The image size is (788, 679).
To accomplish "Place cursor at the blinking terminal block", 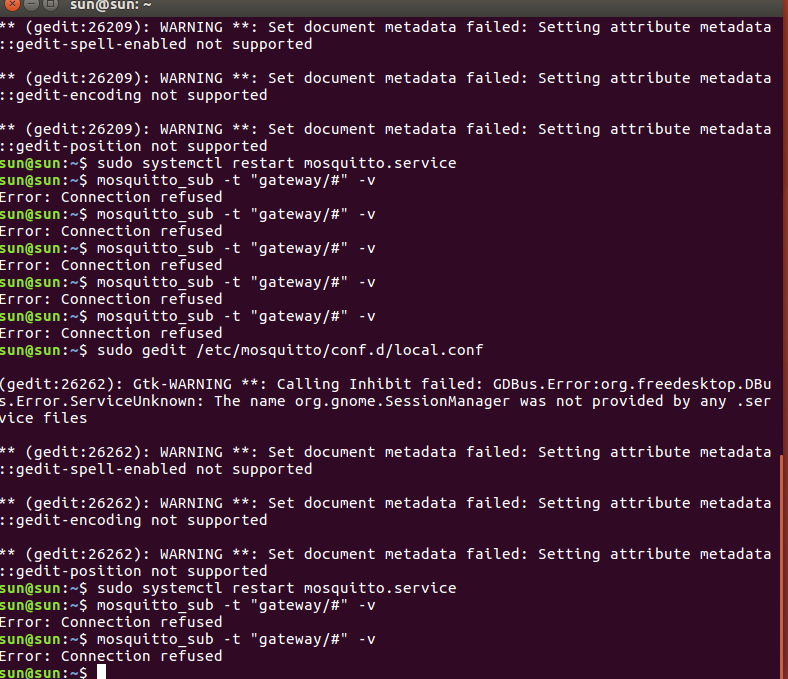I will click(x=102, y=672).
